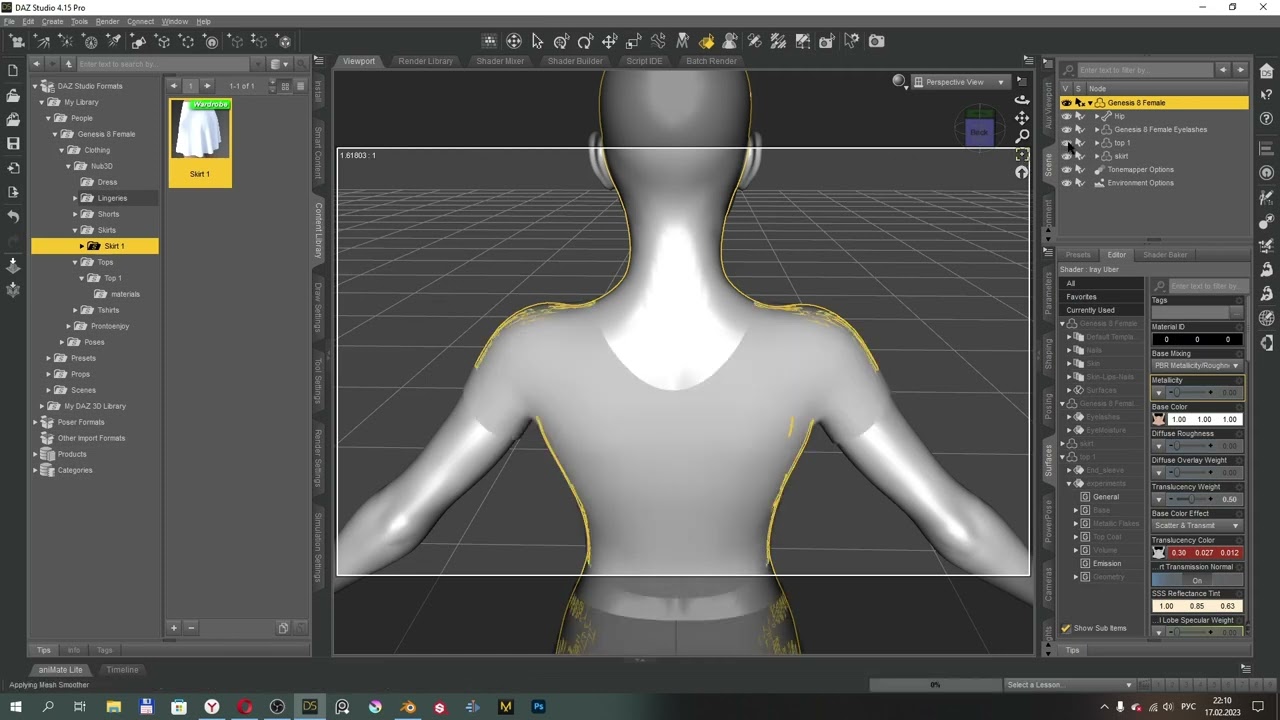Hide the Hip node
Image resolution: width=1280 pixels, height=720 pixels.
(1066, 116)
